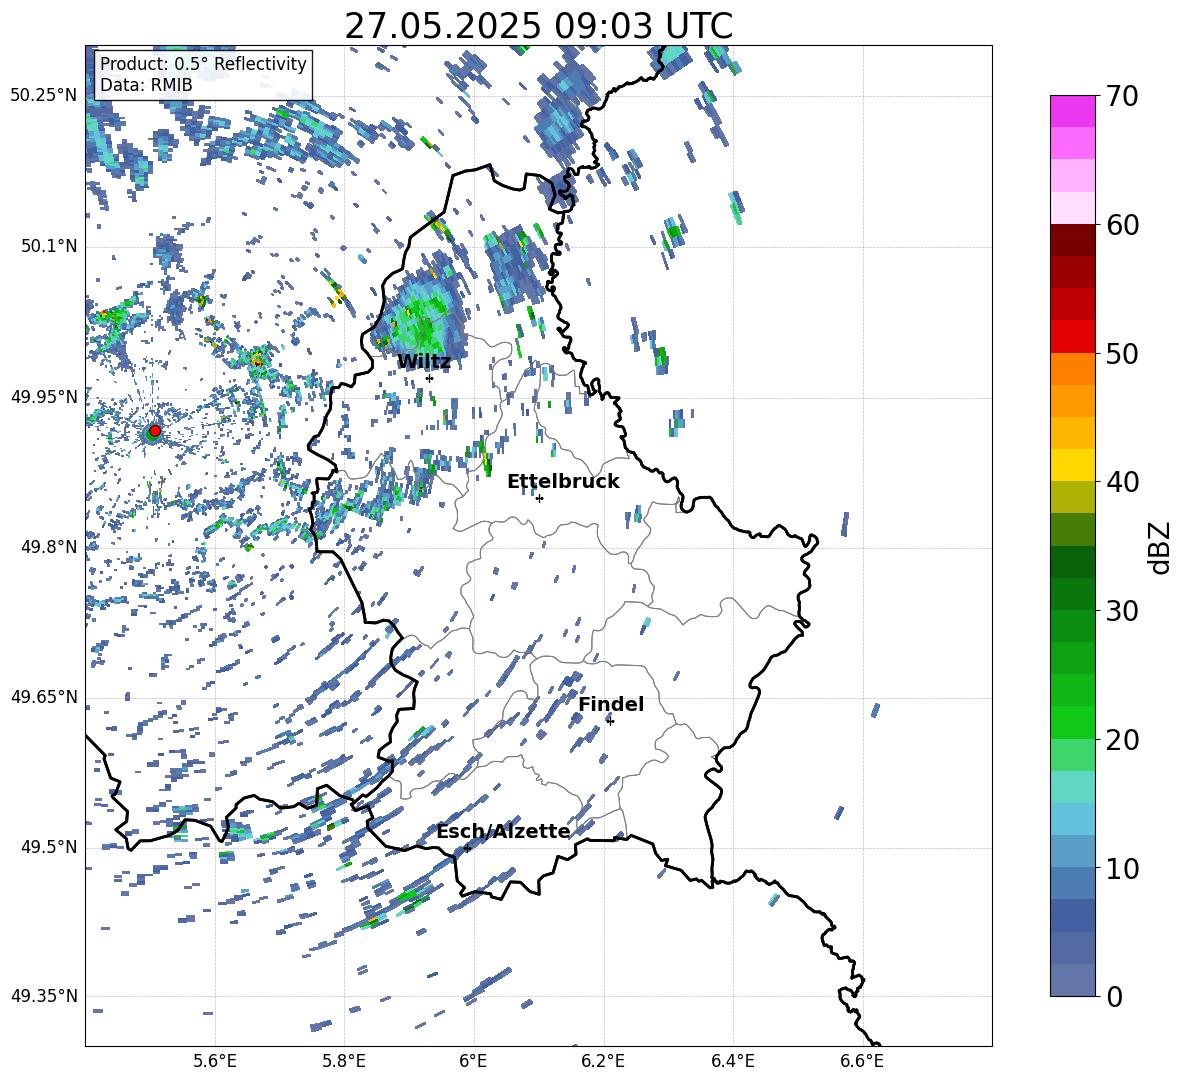
Task: Click the colorbar tick label 10
Action: pyautogui.click(x=1123, y=868)
